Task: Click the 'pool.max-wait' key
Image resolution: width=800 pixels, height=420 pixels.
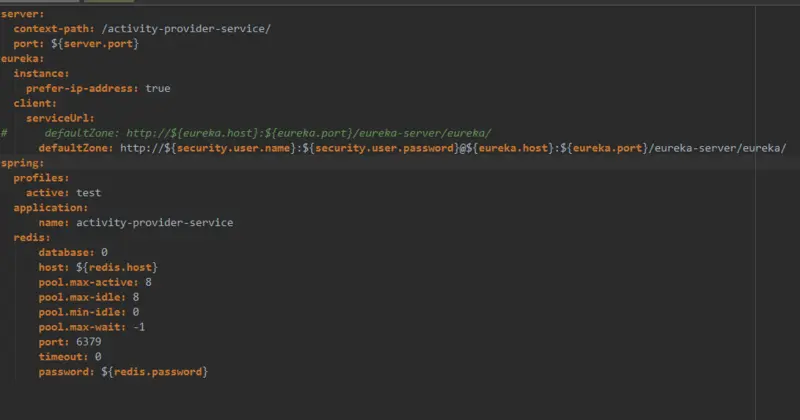Action: (x=82, y=327)
